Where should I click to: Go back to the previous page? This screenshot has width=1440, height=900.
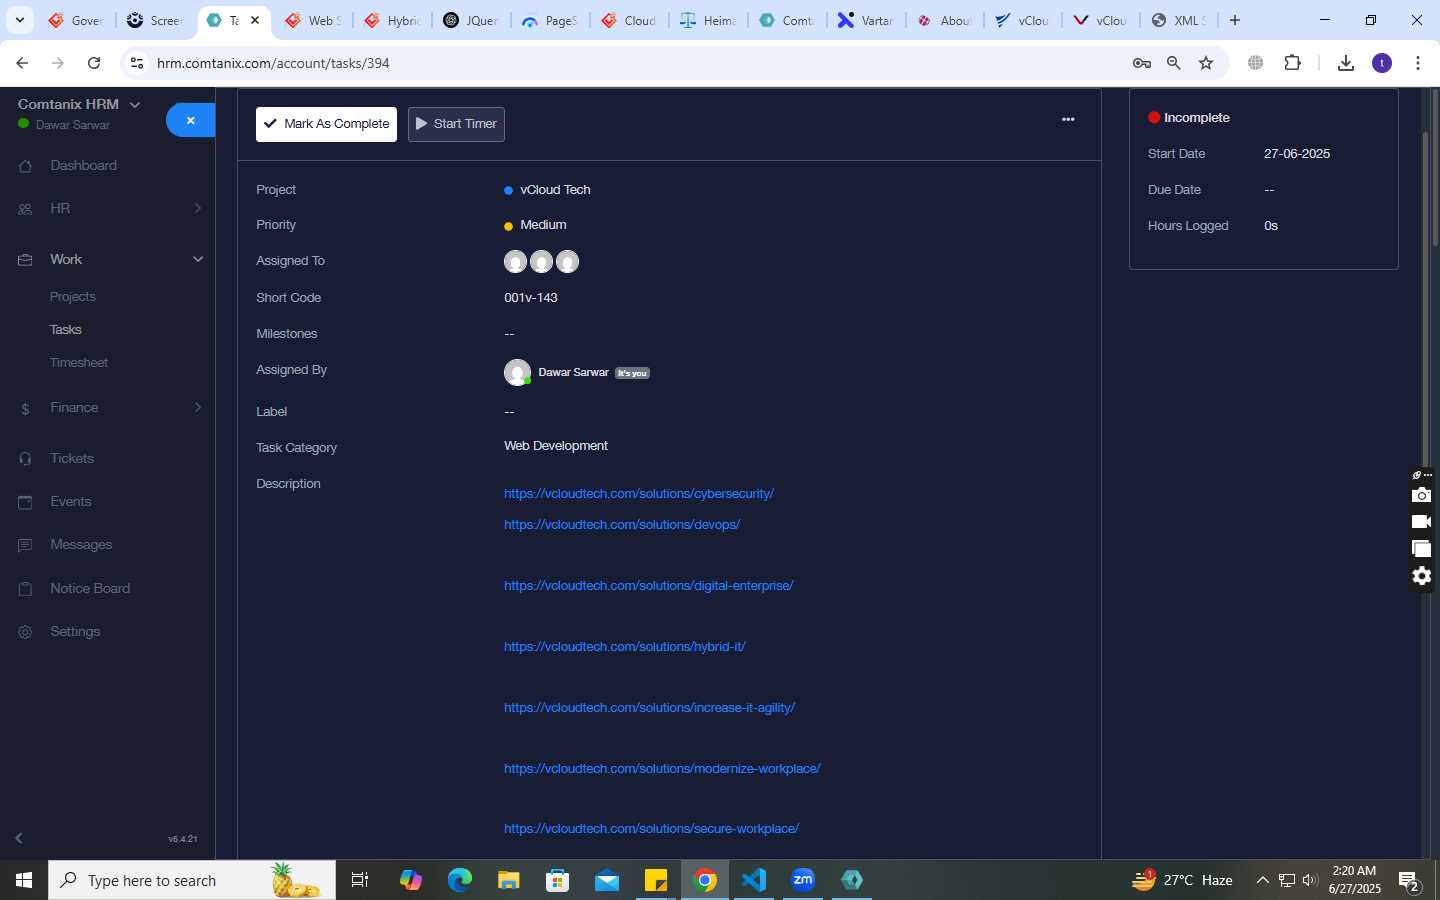[x=22, y=63]
